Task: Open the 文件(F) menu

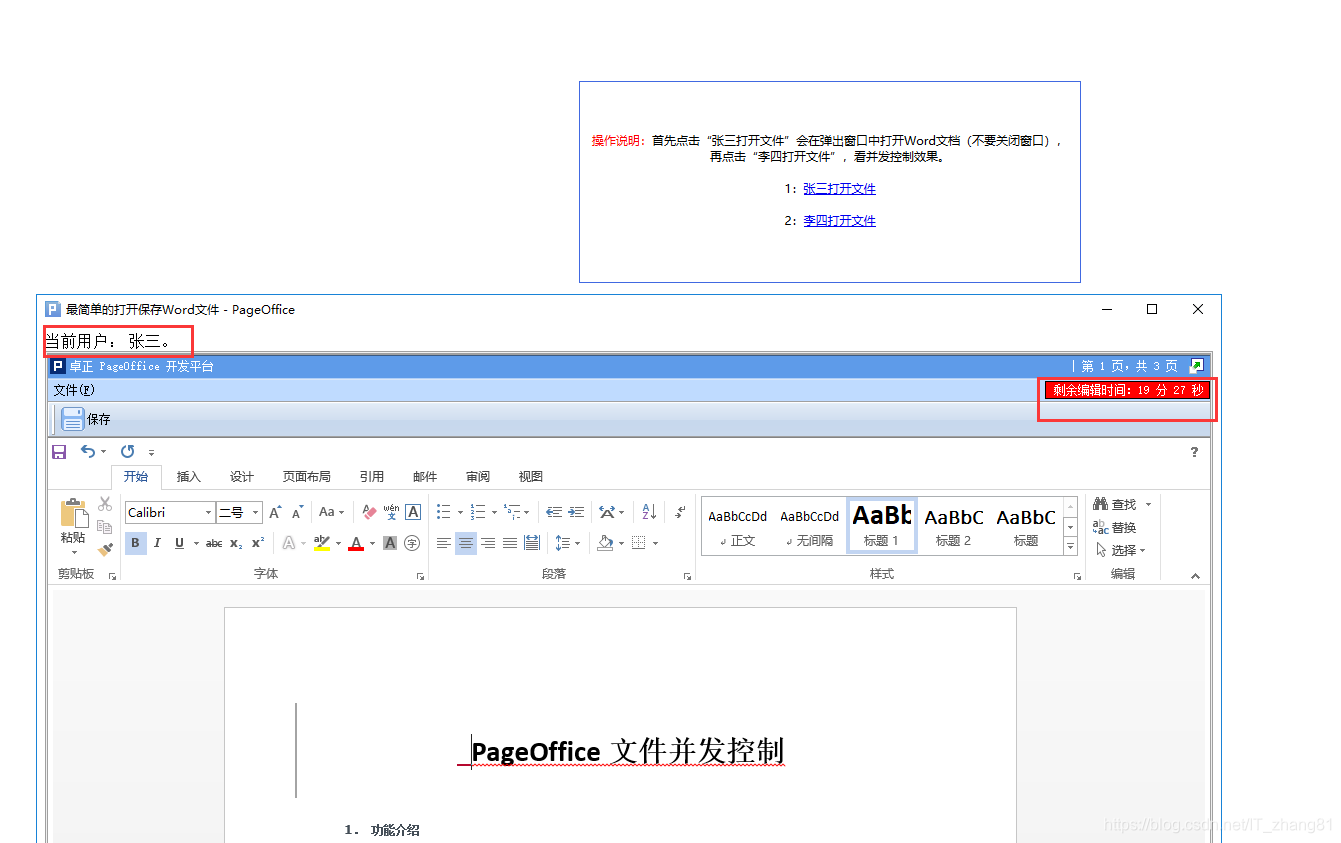Action: [74, 390]
